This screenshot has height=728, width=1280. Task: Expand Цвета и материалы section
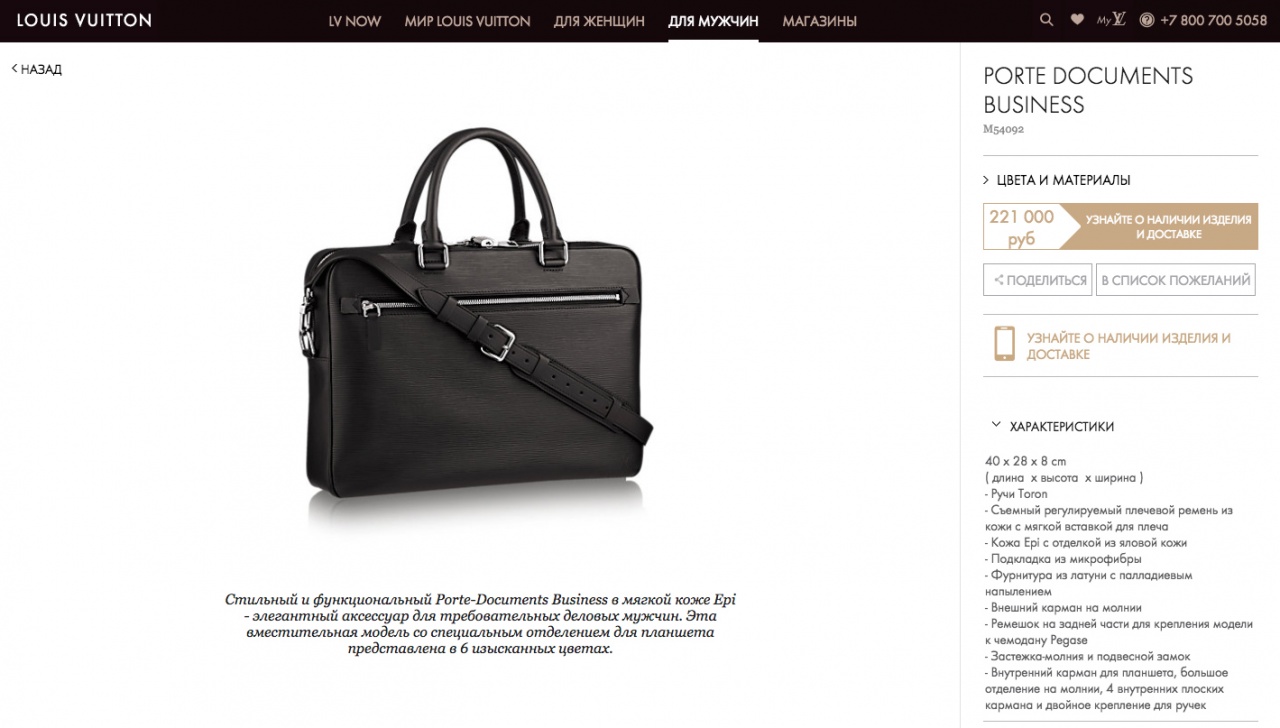point(1057,180)
